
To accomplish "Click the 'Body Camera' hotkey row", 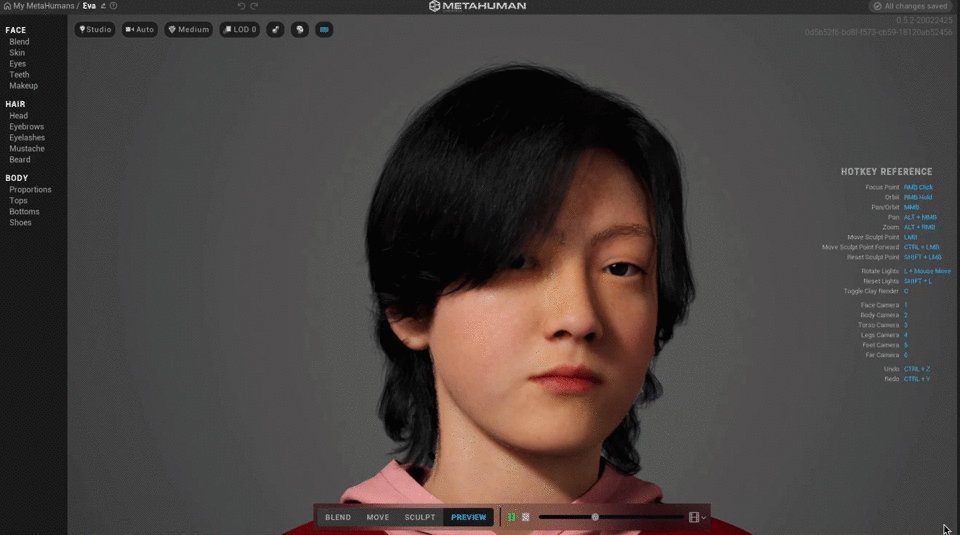I will pos(884,315).
